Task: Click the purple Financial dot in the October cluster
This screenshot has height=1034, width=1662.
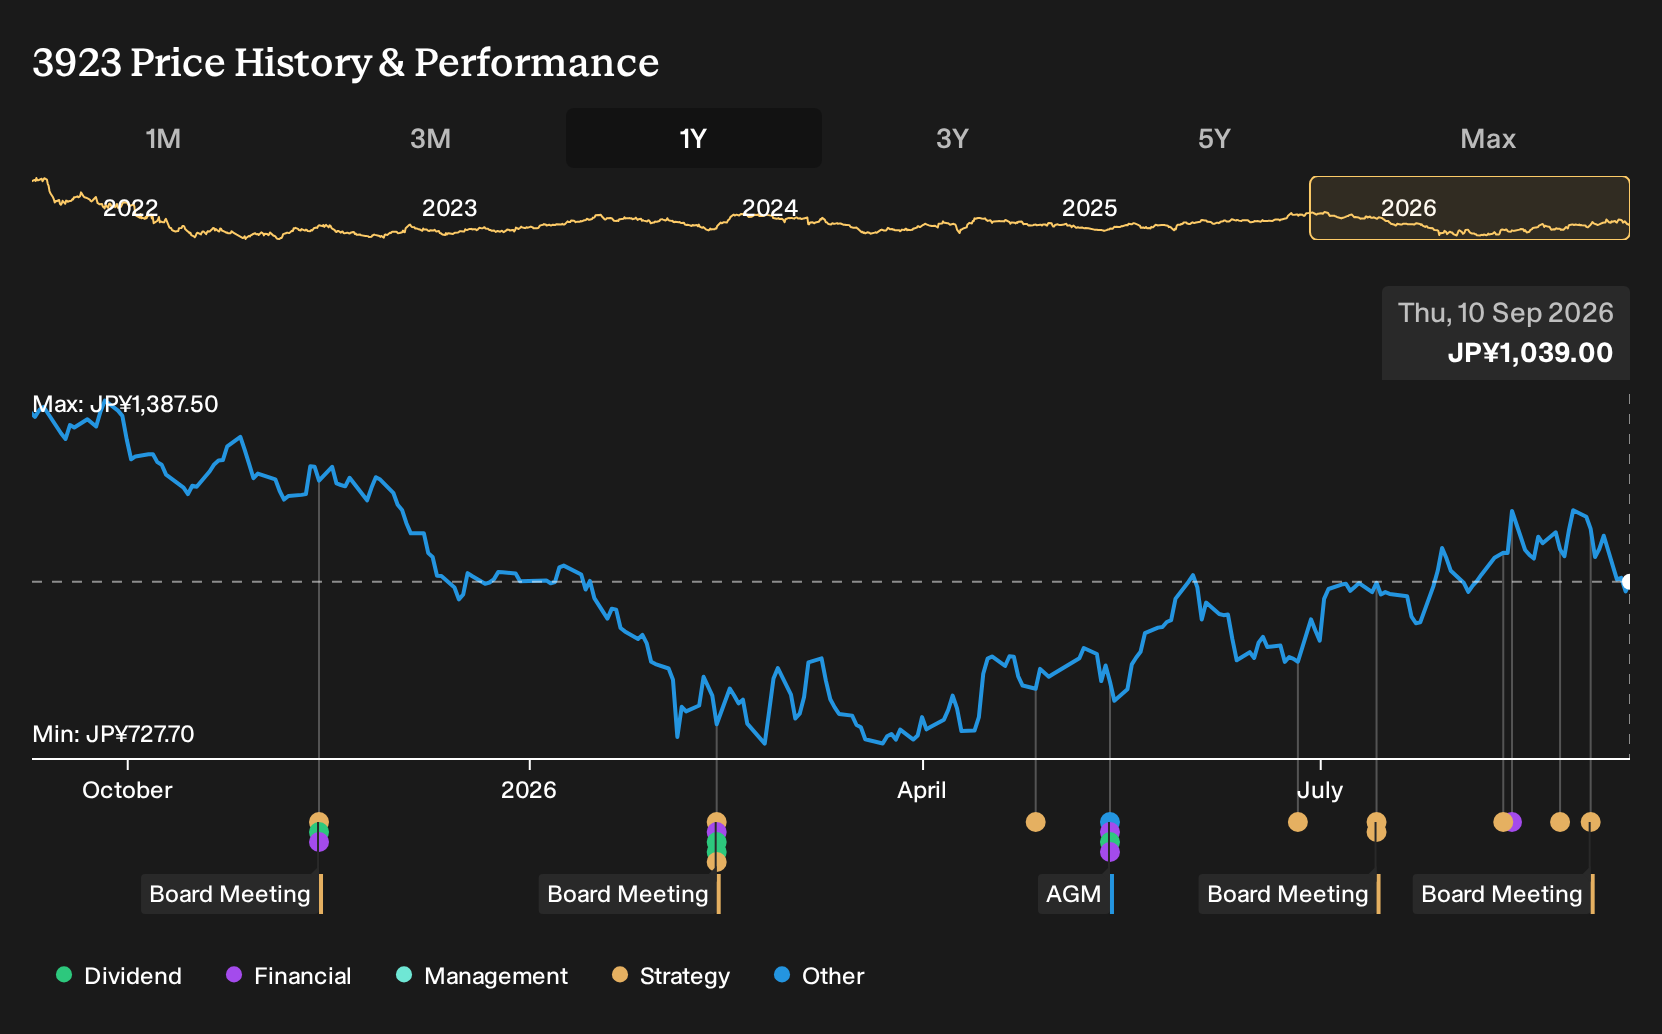Action: [x=318, y=842]
